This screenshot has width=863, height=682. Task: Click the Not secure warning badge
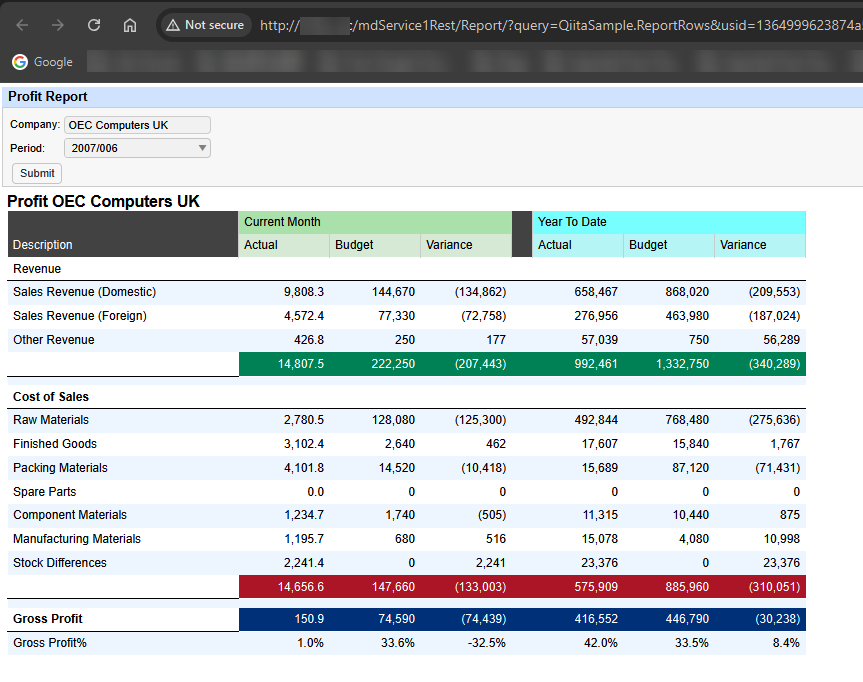(205, 25)
